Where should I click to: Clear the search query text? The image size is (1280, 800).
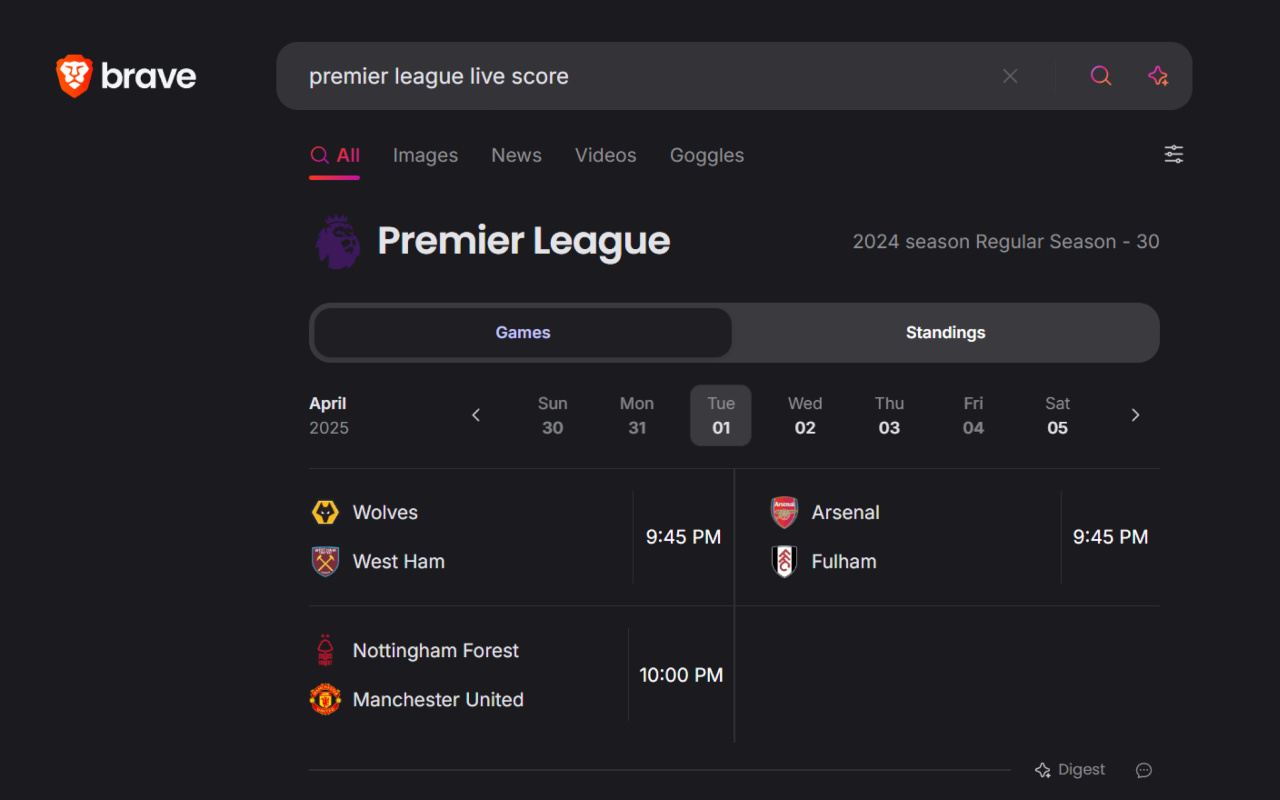click(x=1010, y=76)
